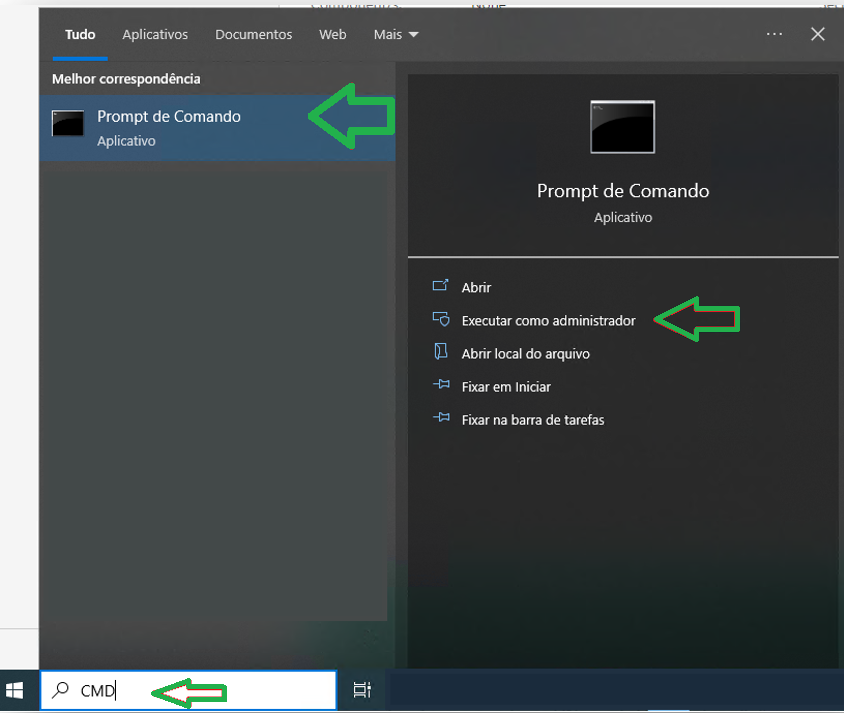
Task: Click the search box containing CMD
Action: click(188, 690)
